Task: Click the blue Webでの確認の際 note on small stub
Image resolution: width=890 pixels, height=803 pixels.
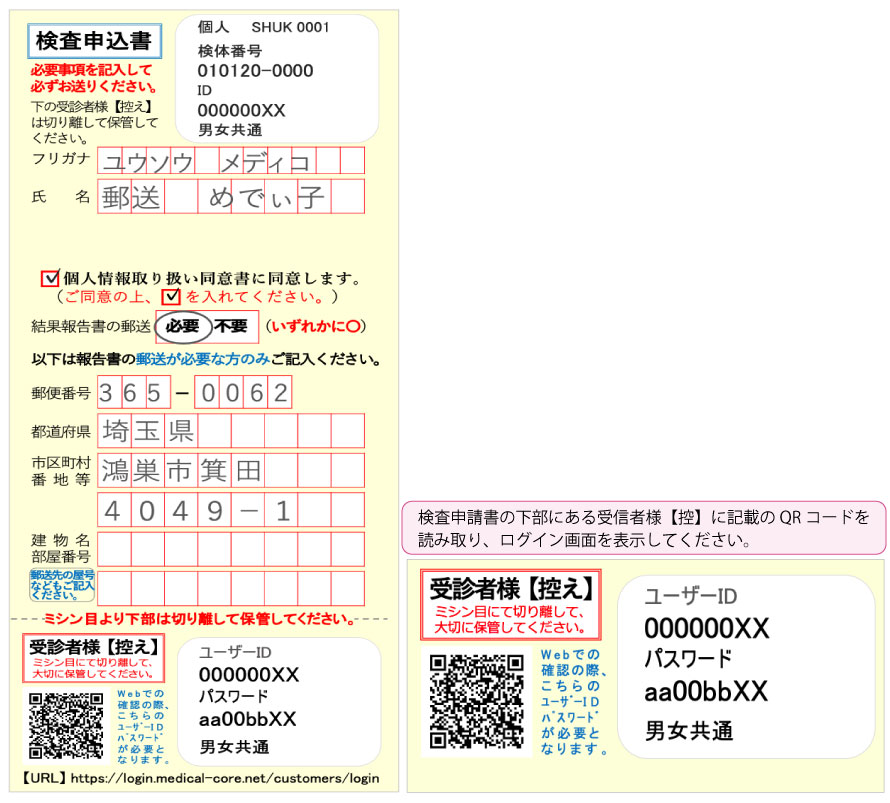Action: (x=142, y=727)
